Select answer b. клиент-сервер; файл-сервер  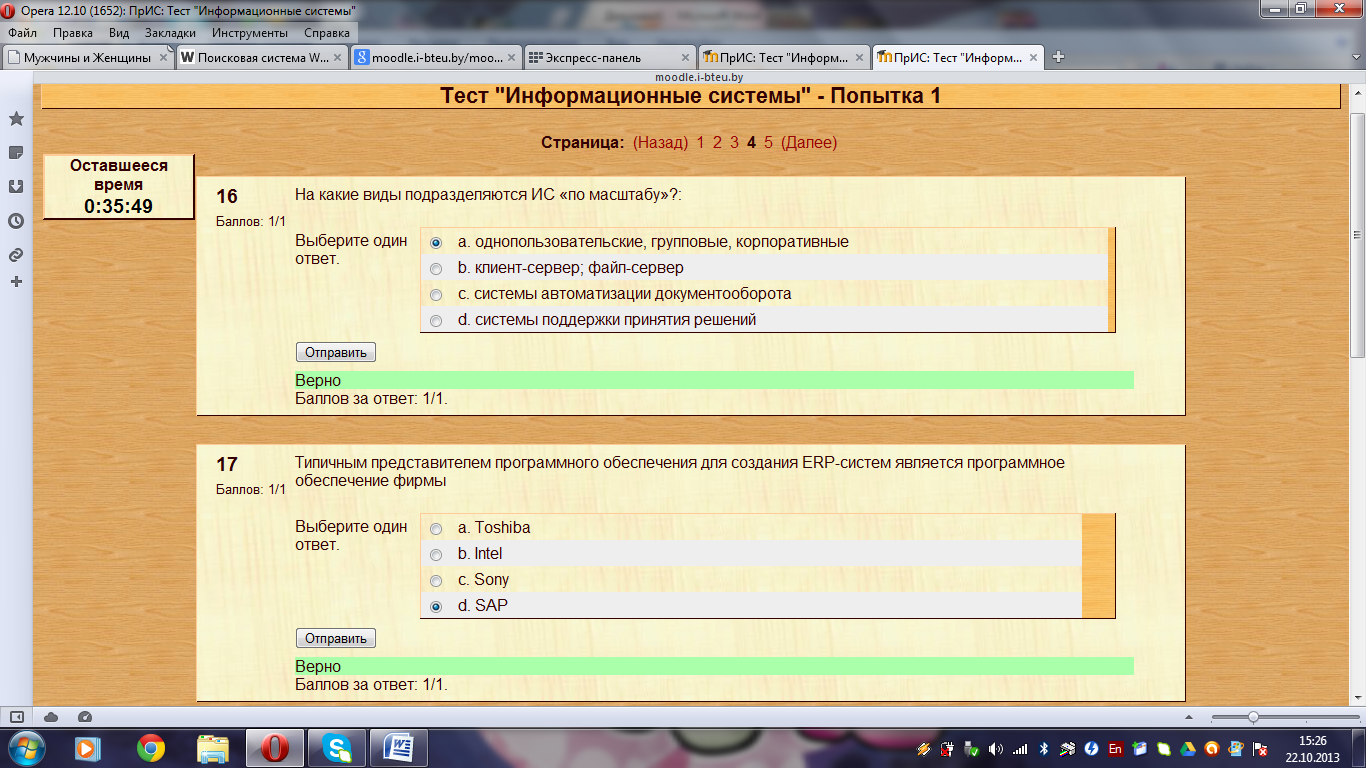435,268
